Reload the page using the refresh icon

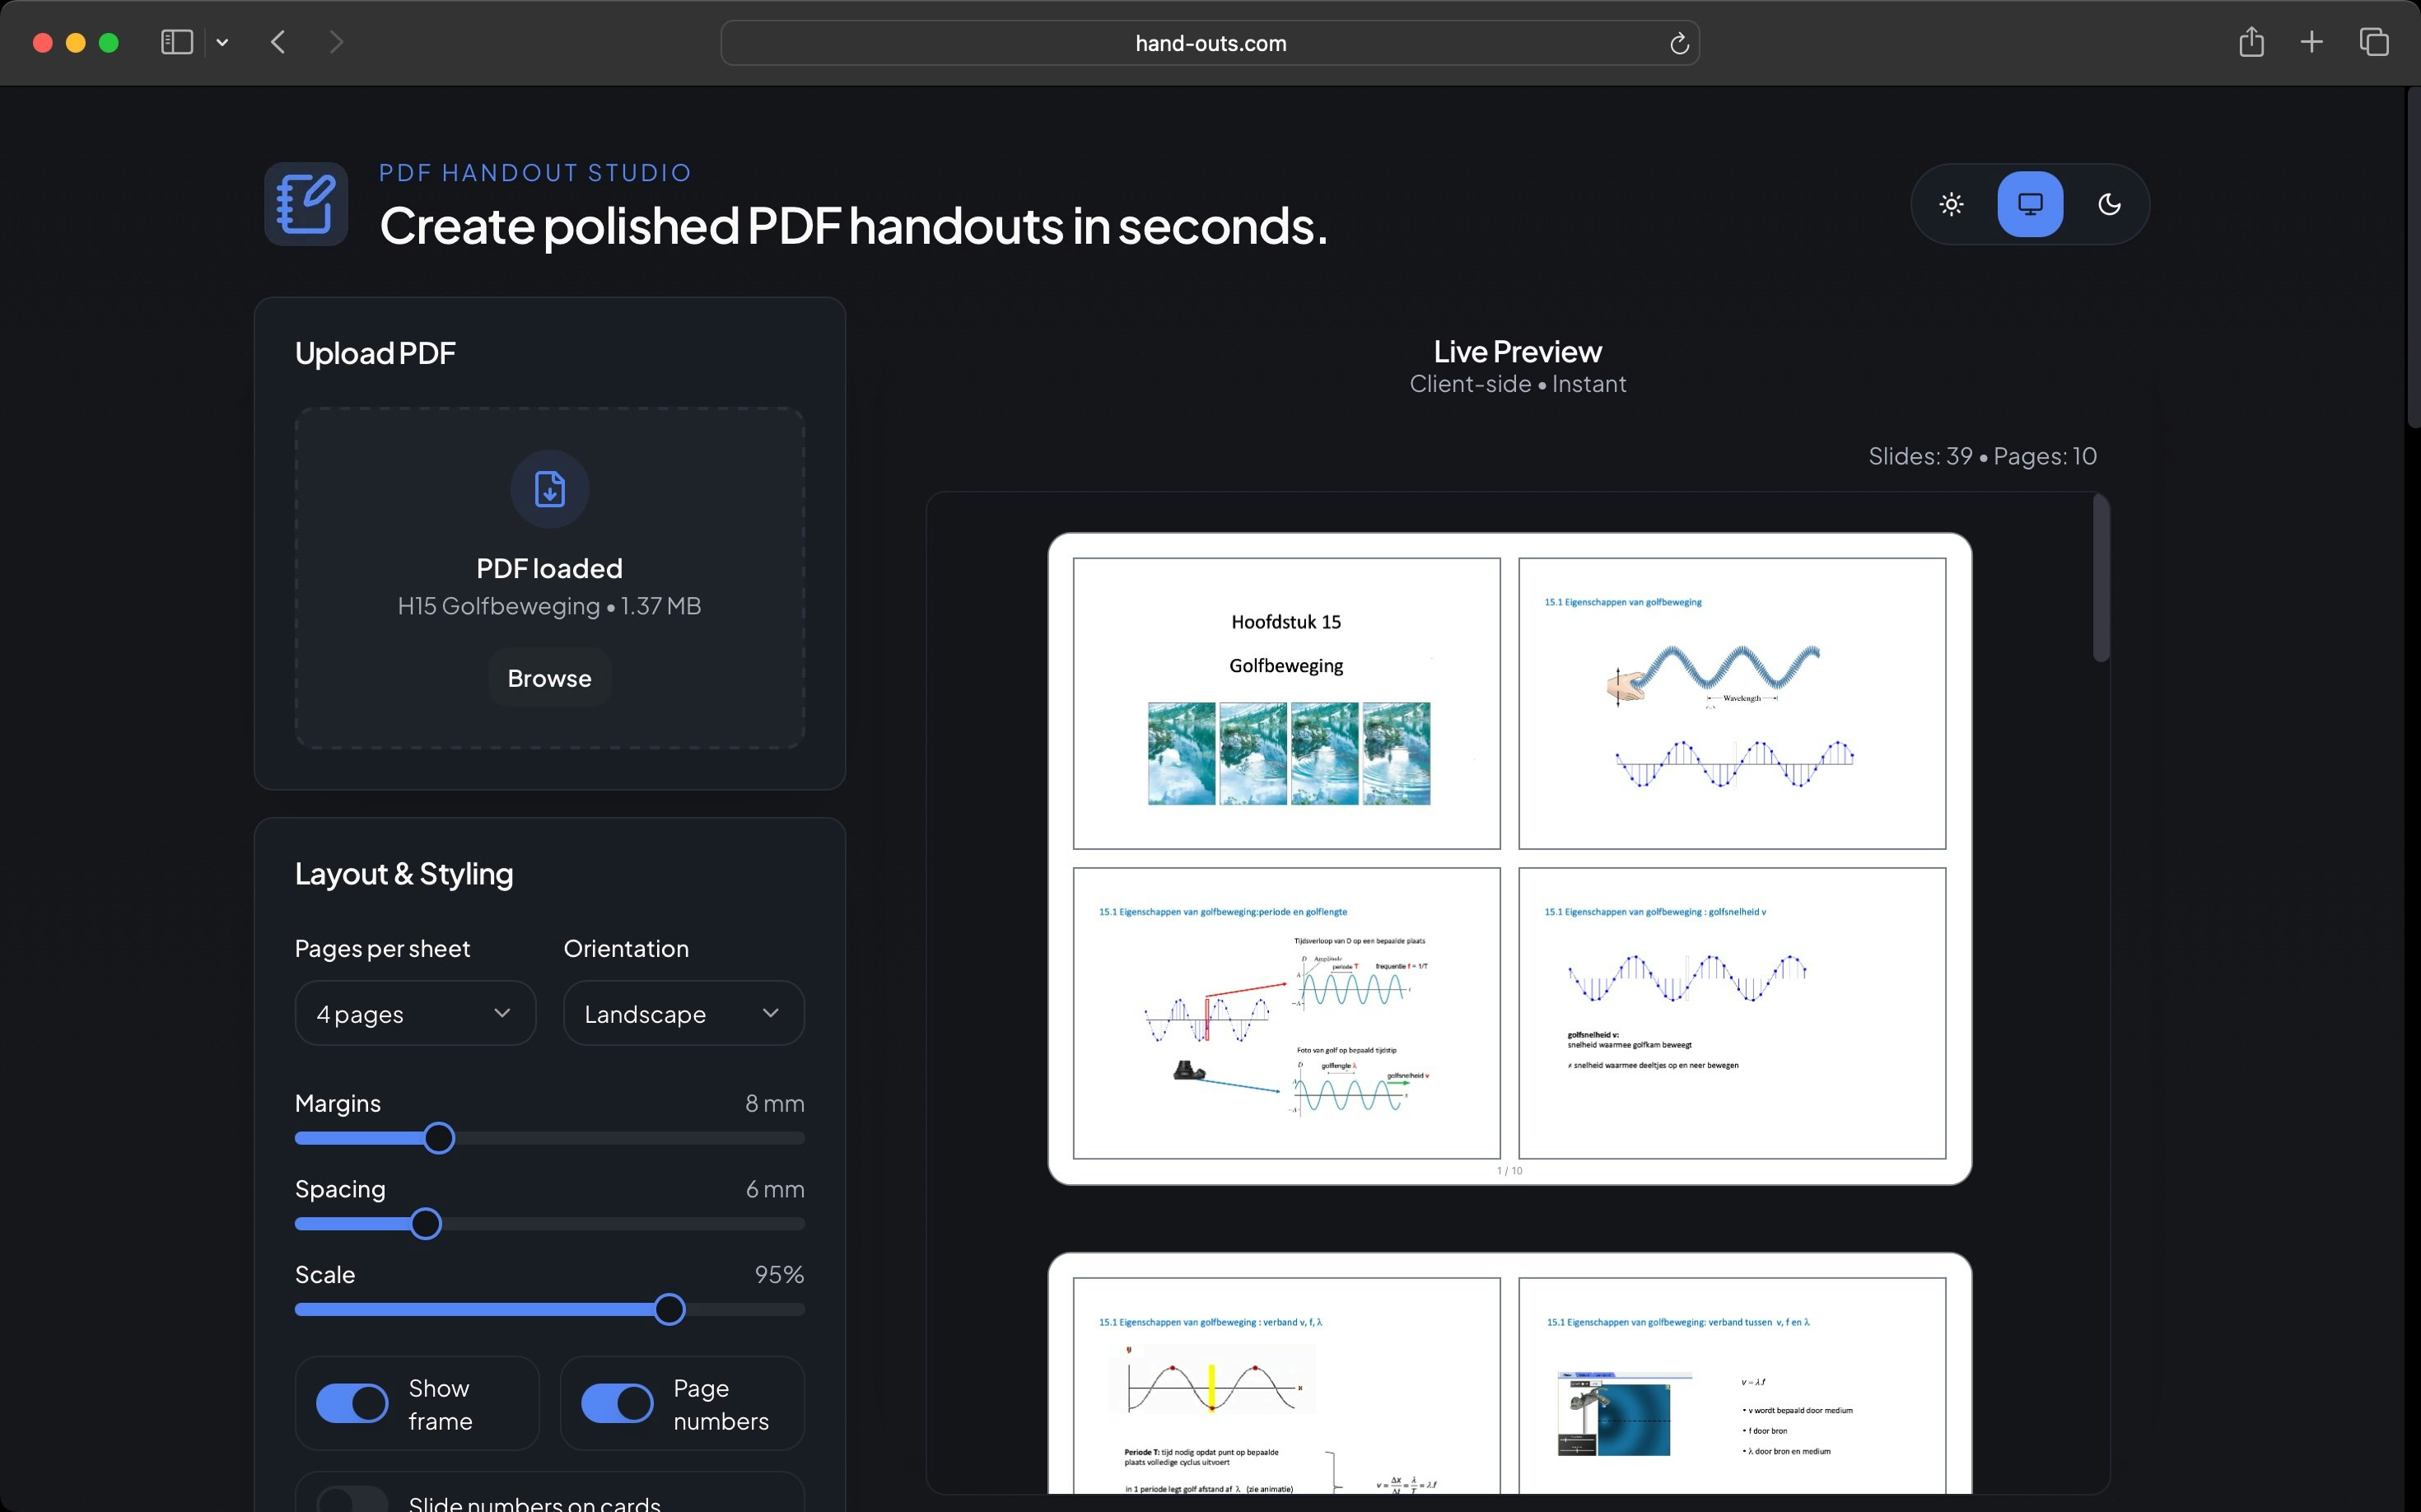point(1678,42)
